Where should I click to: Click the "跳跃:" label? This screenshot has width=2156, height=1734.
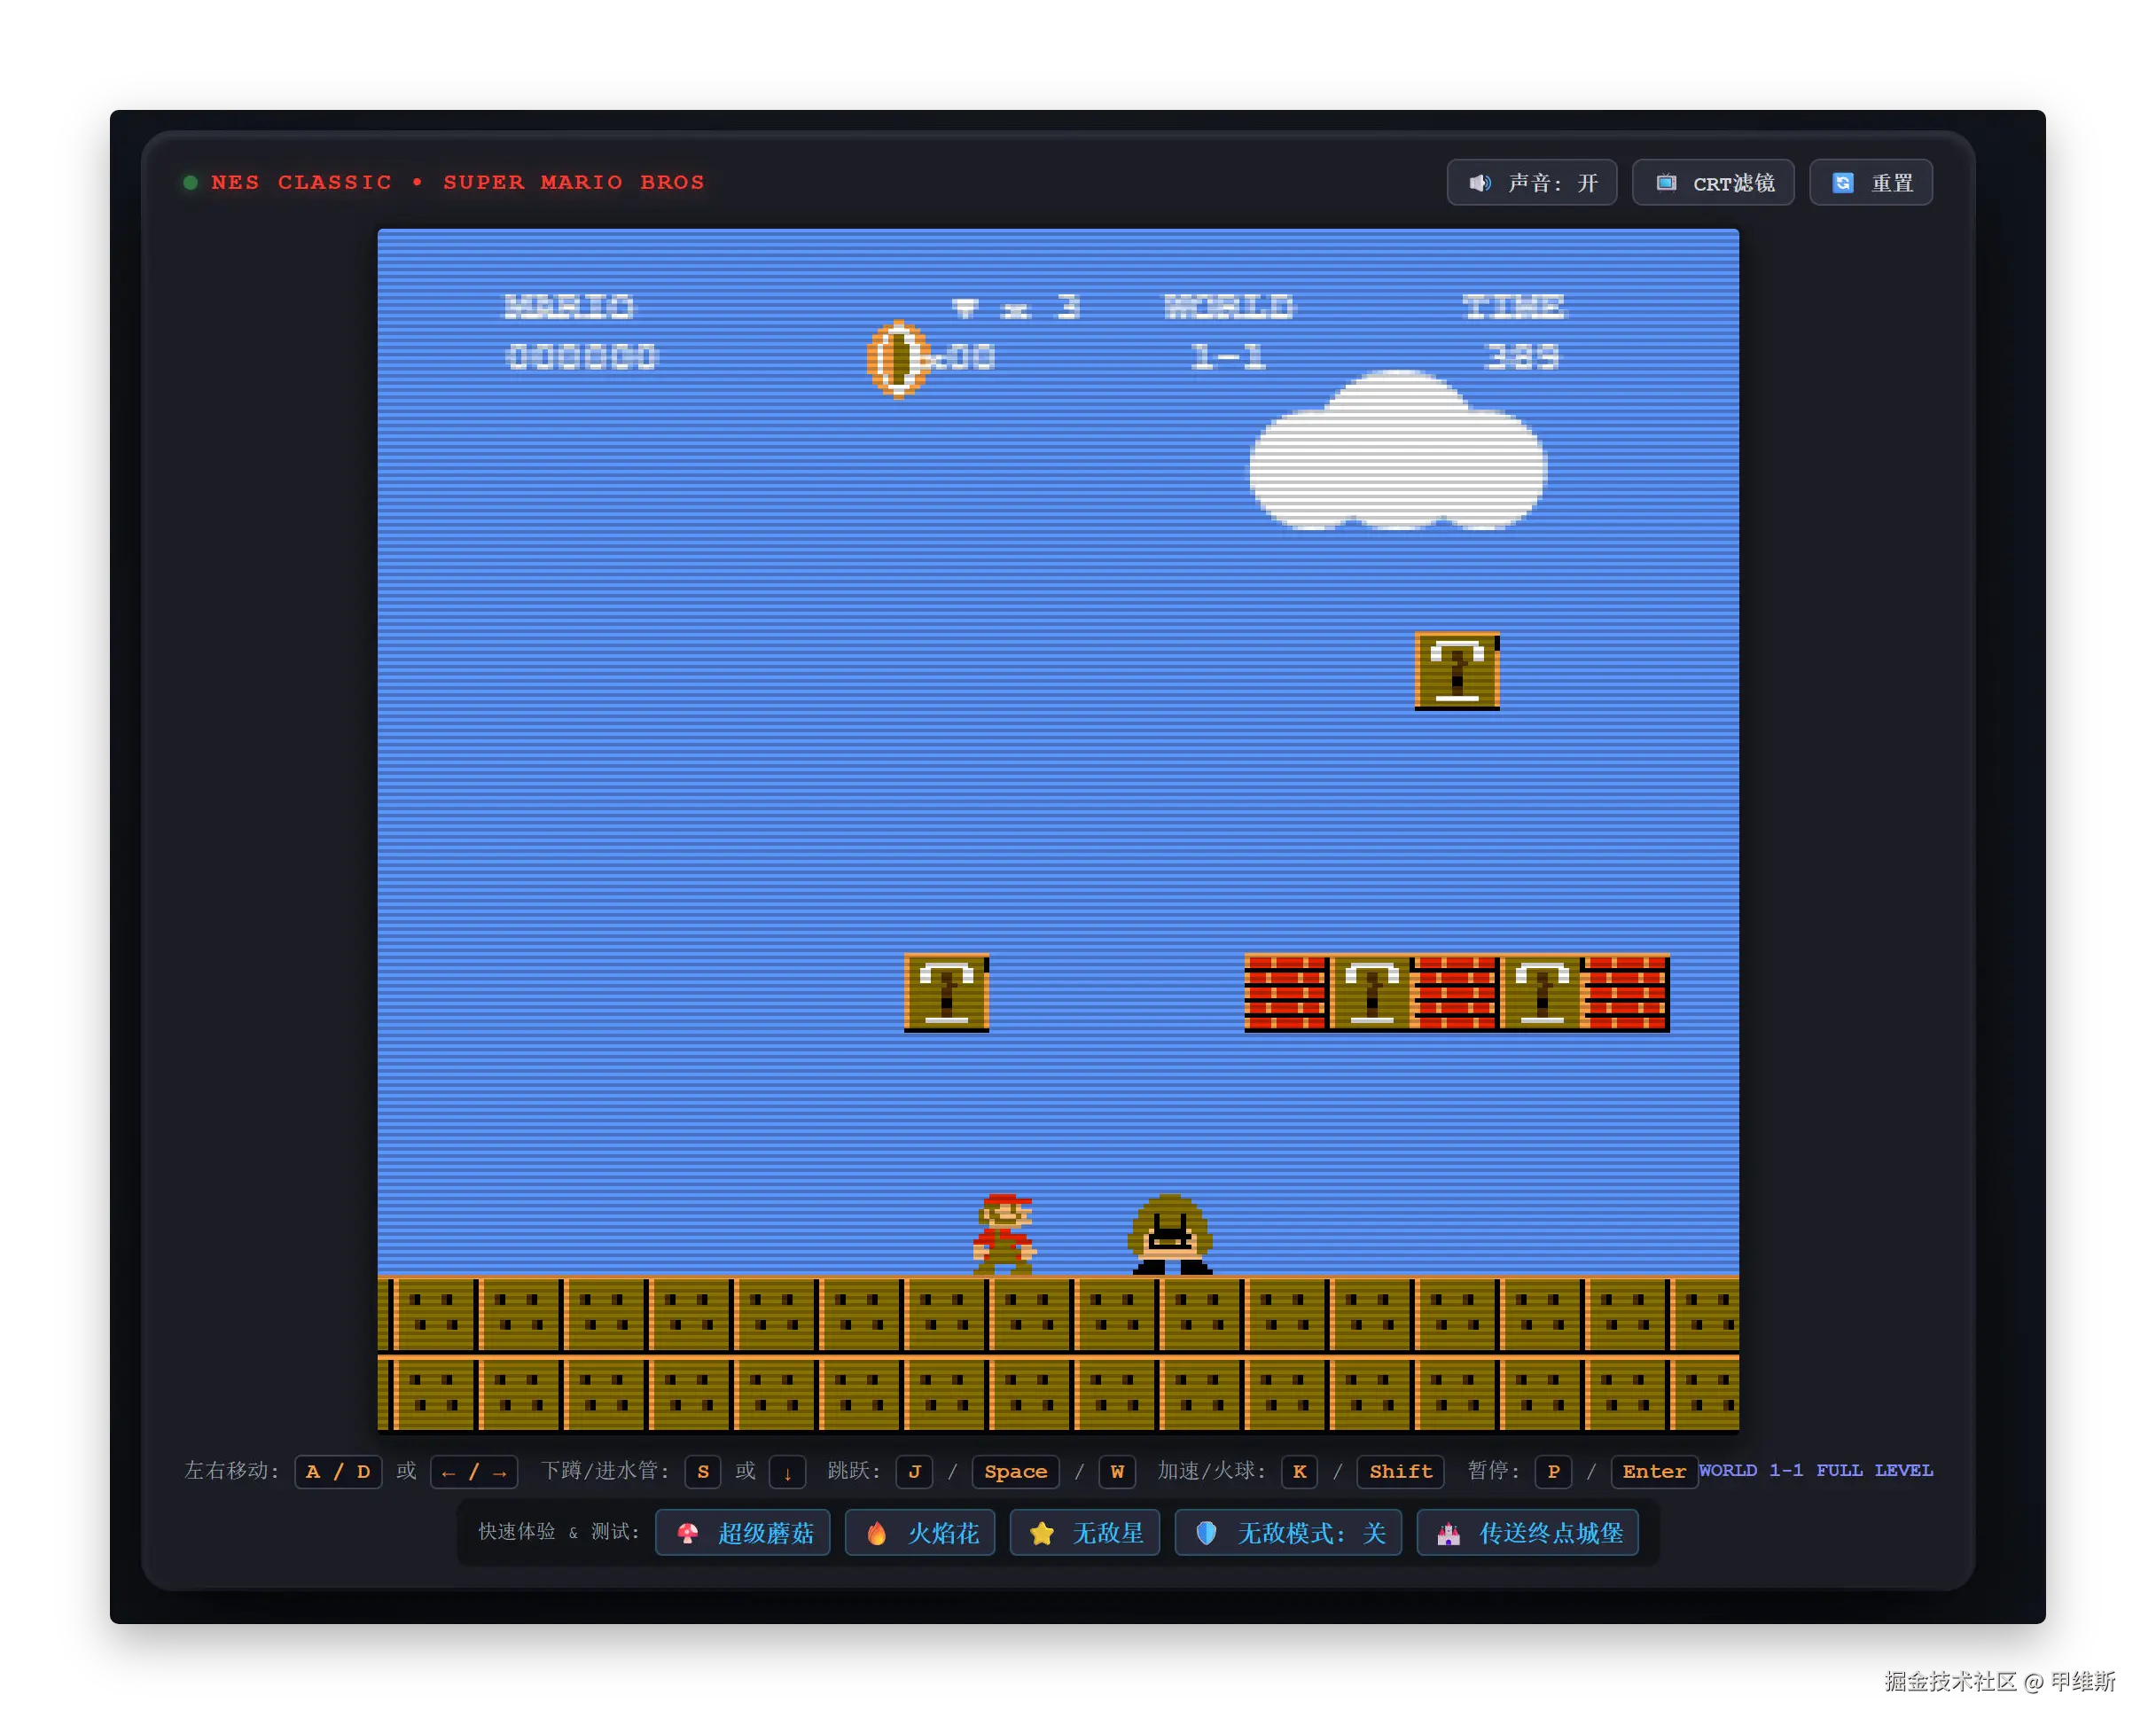tap(853, 1470)
